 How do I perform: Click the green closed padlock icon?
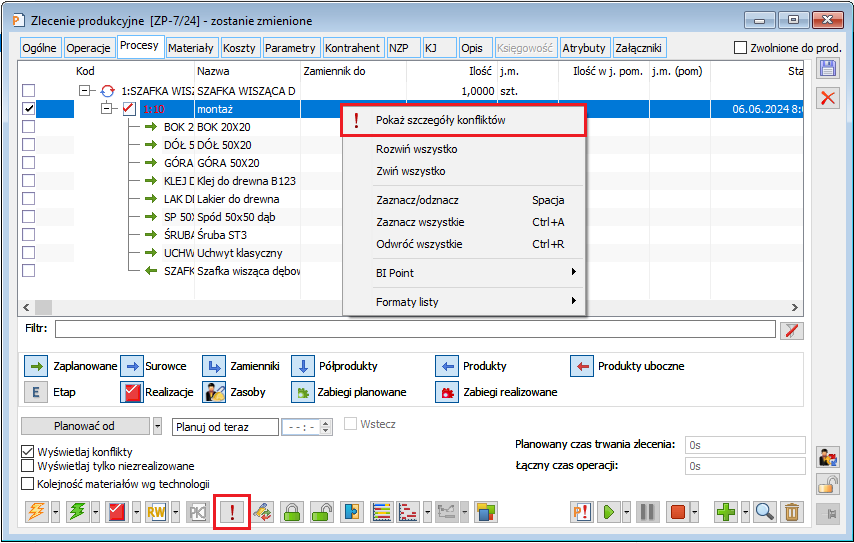point(292,512)
